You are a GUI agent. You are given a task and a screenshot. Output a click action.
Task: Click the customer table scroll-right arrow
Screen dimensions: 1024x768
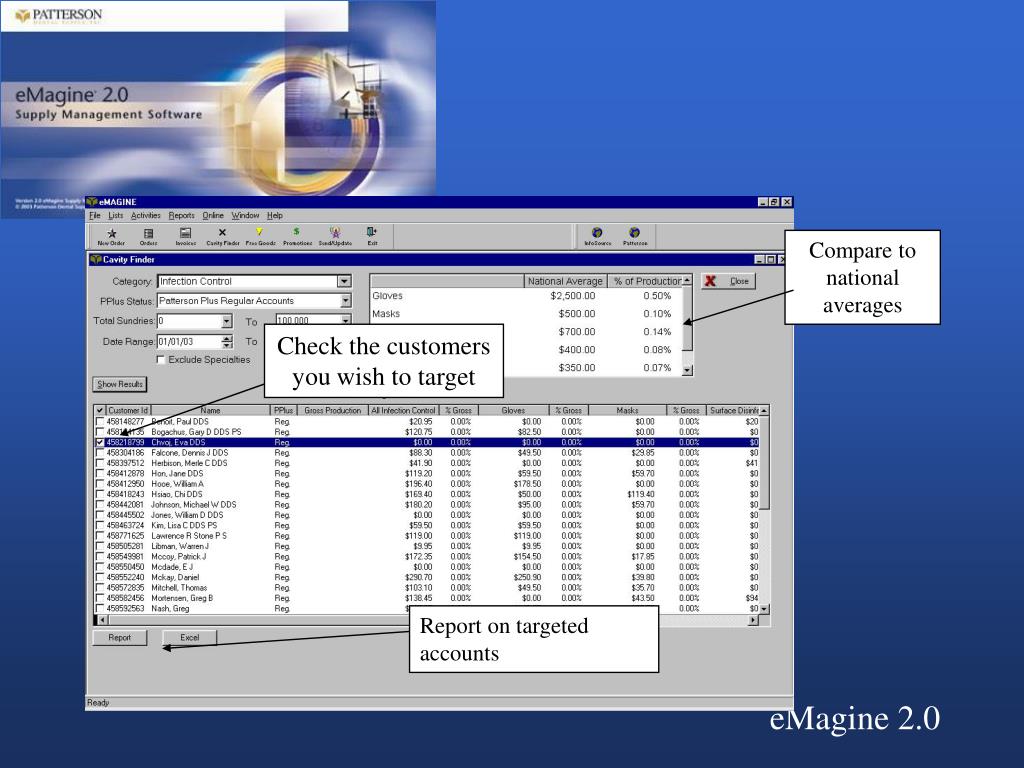[753, 620]
